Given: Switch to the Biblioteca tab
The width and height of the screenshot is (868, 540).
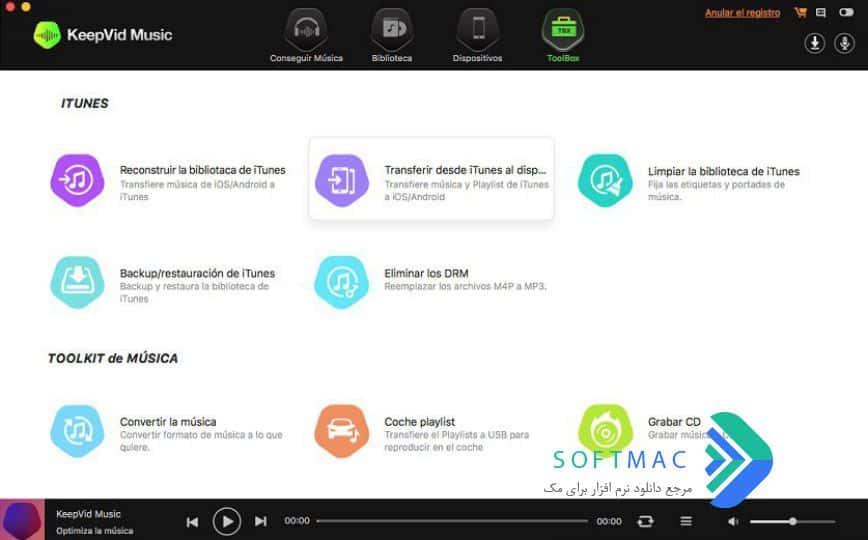Looking at the screenshot, I should (392, 36).
